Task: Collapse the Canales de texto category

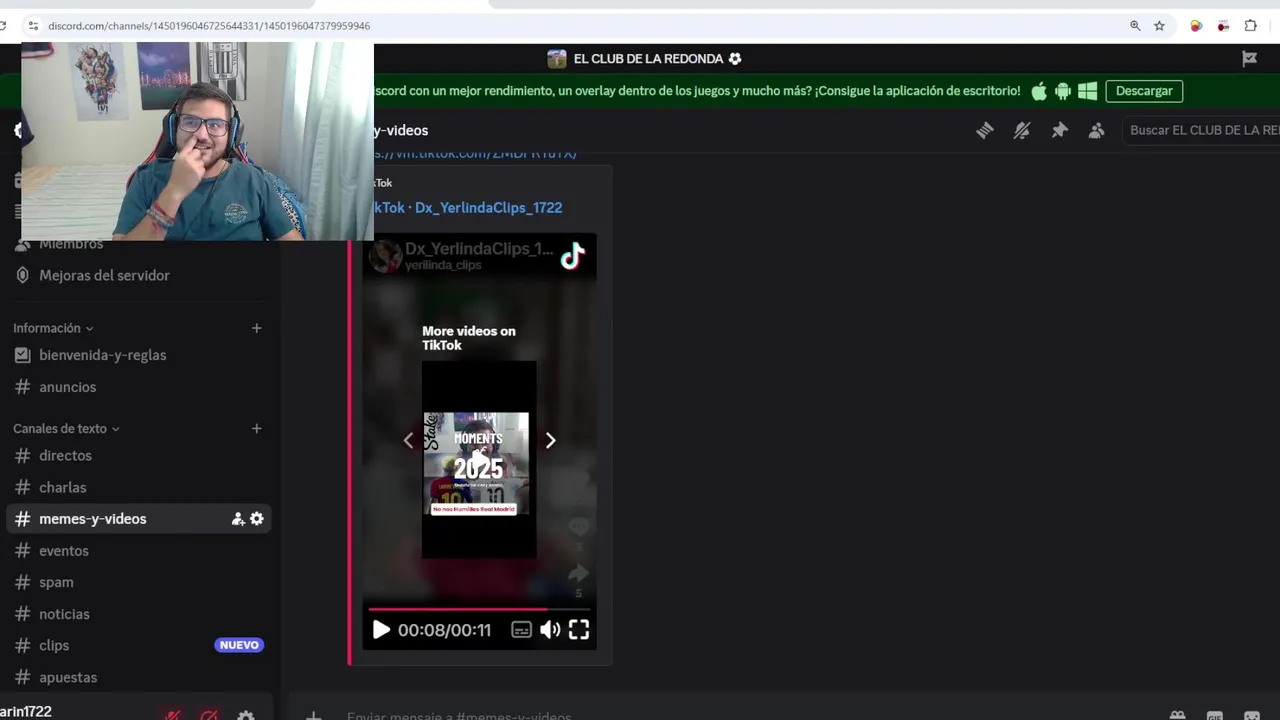Action: (66, 428)
